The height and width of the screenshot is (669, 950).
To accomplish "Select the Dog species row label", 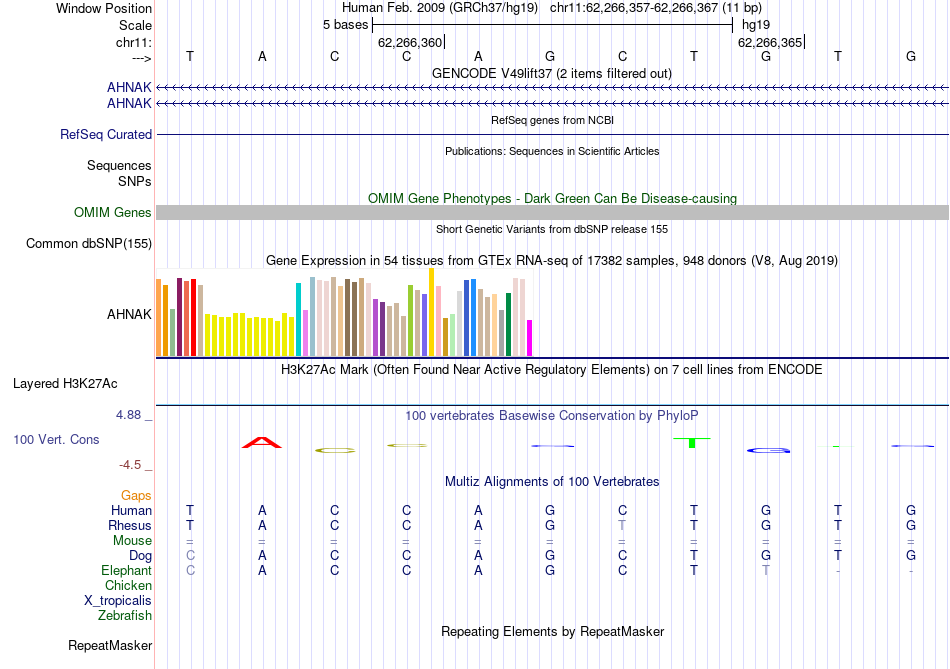I will pos(140,556).
